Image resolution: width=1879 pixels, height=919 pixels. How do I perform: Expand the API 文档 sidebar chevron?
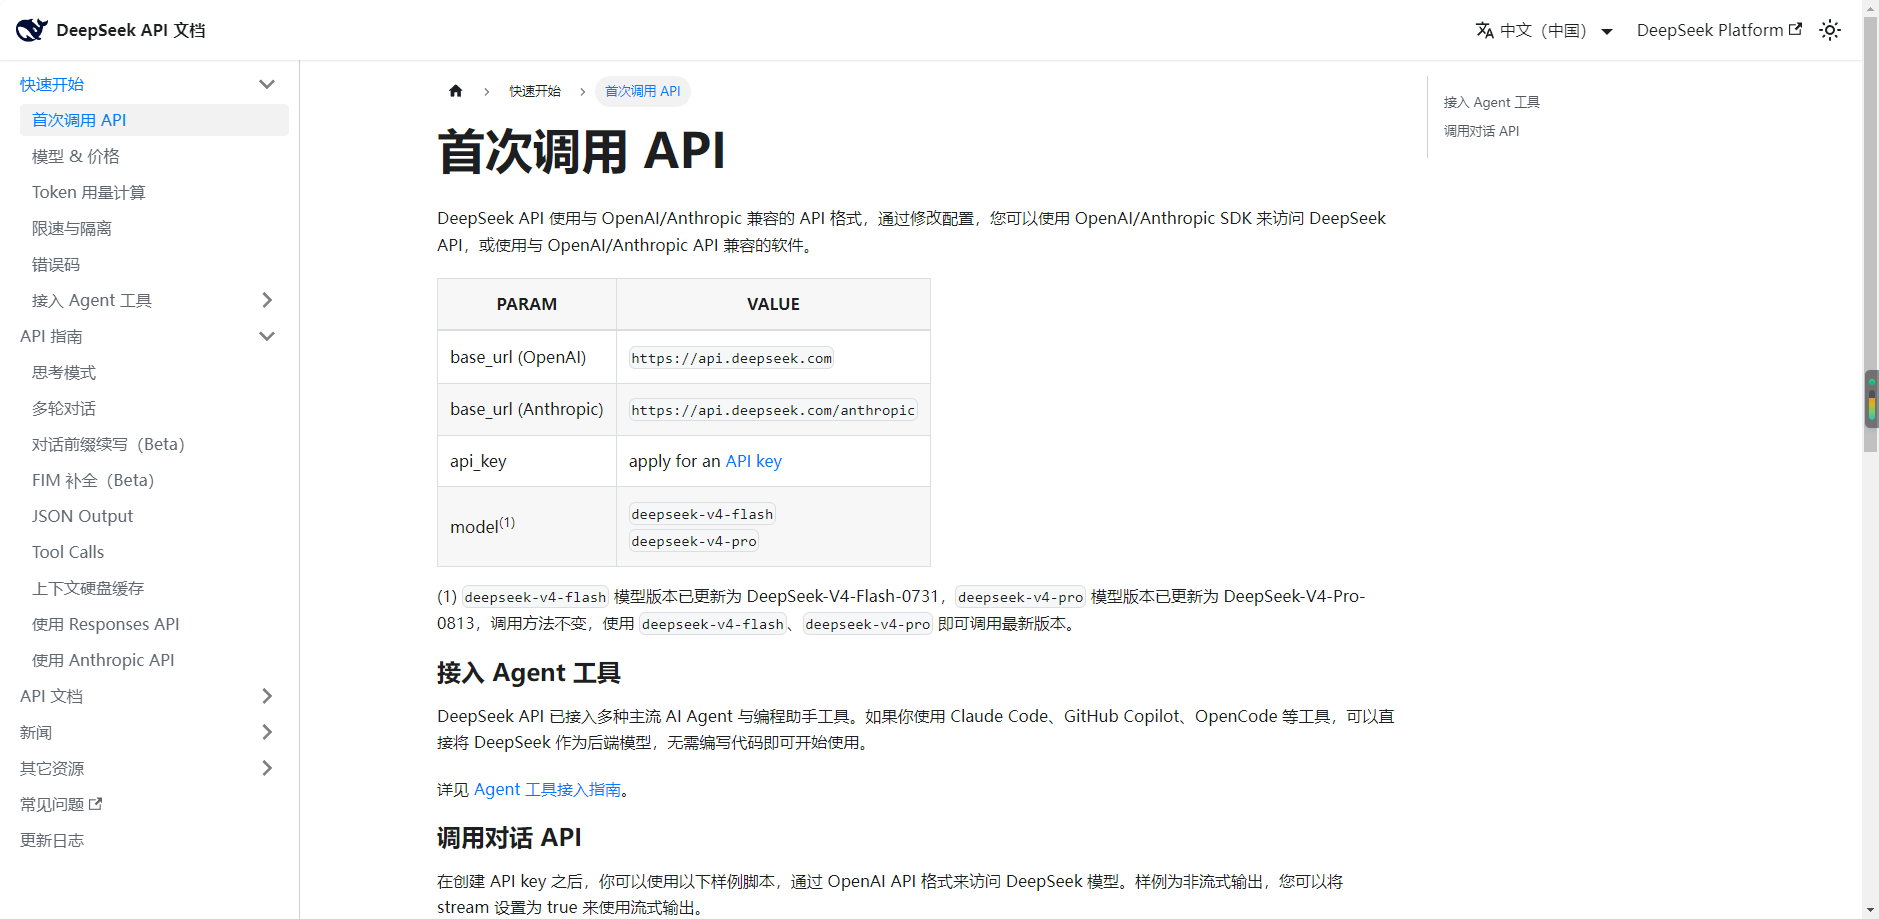coord(267,696)
